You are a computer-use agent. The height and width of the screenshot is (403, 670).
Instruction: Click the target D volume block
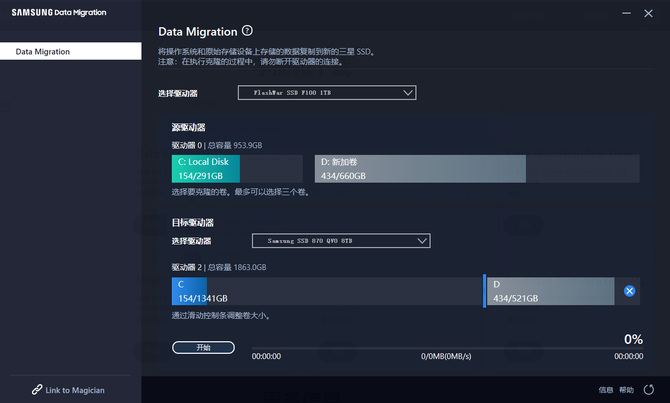point(550,291)
